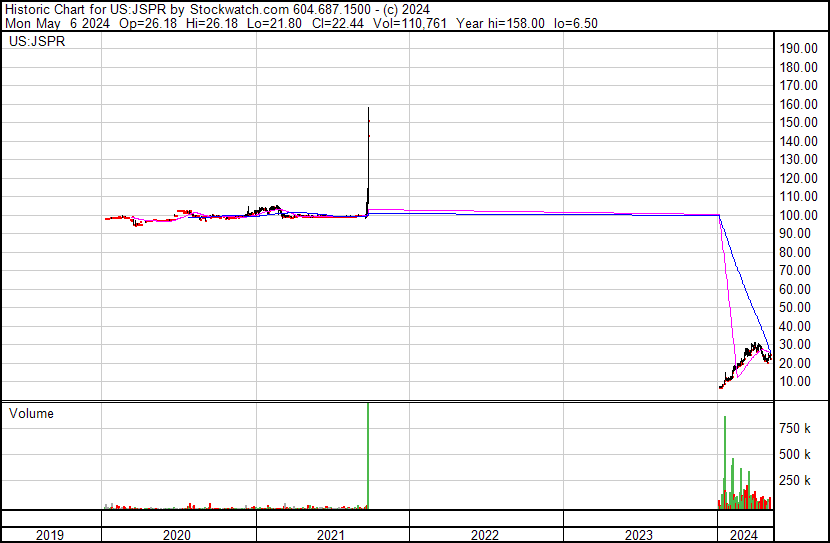Click the 750 k volume axis label
This screenshot has height=543, width=830.
pos(802,428)
